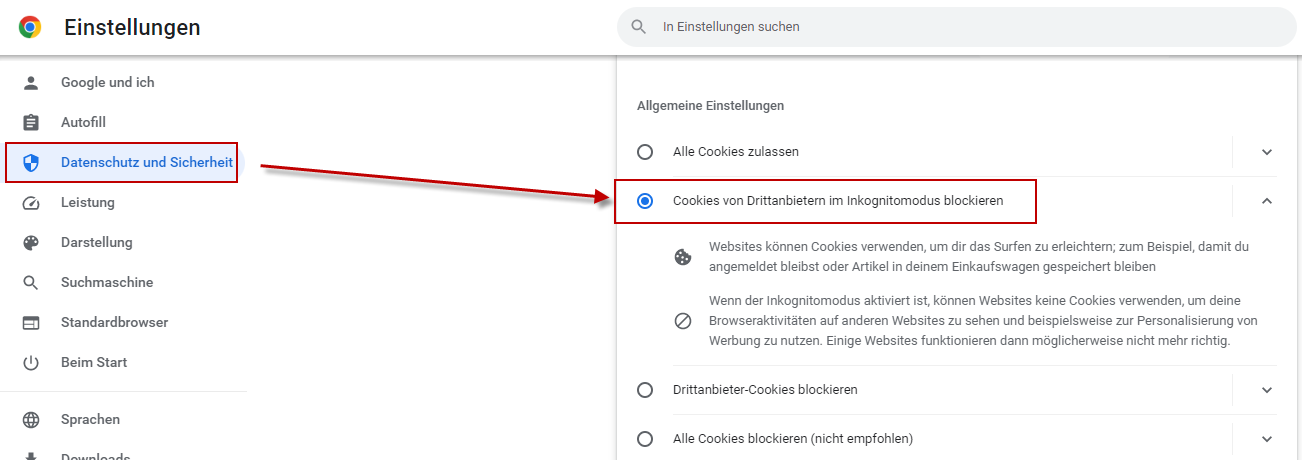Expand Drittanbieter-Cookies blockieren details
The image size is (1302, 460).
pyautogui.click(x=1267, y=390)
